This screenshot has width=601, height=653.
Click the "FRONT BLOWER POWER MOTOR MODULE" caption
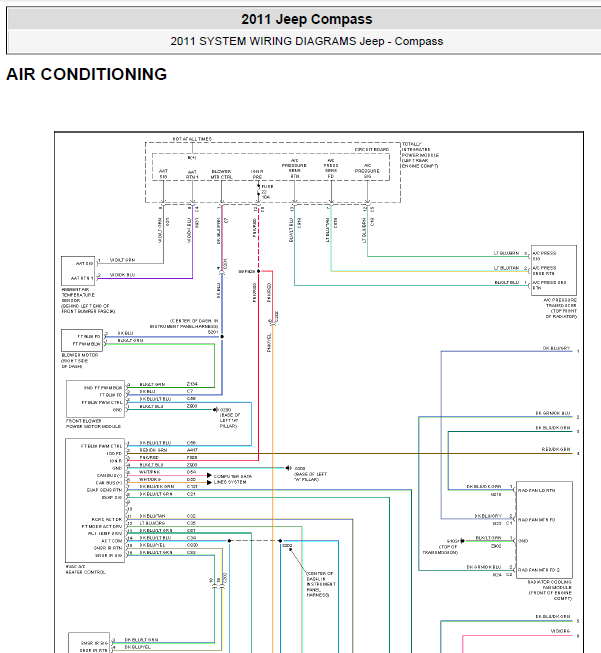[93, 424]
